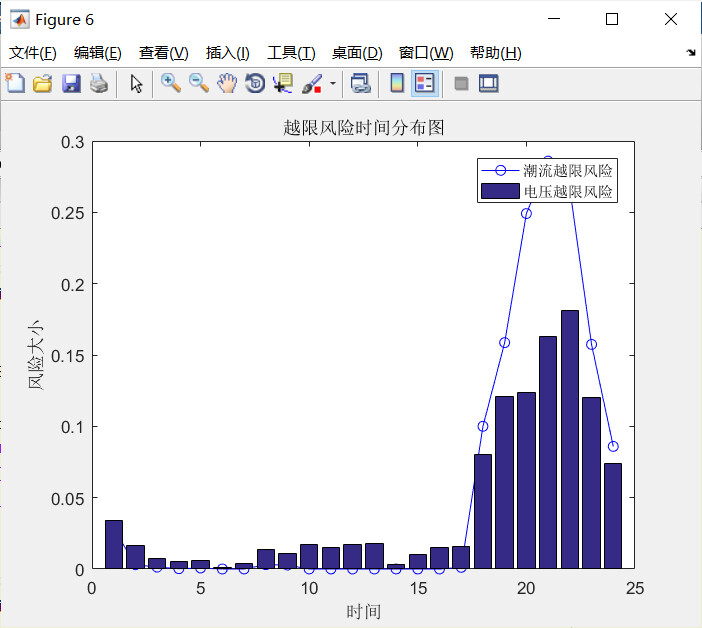Open the 编辑(E) menu
The image size is (702, 628).
tap(98, 53)
